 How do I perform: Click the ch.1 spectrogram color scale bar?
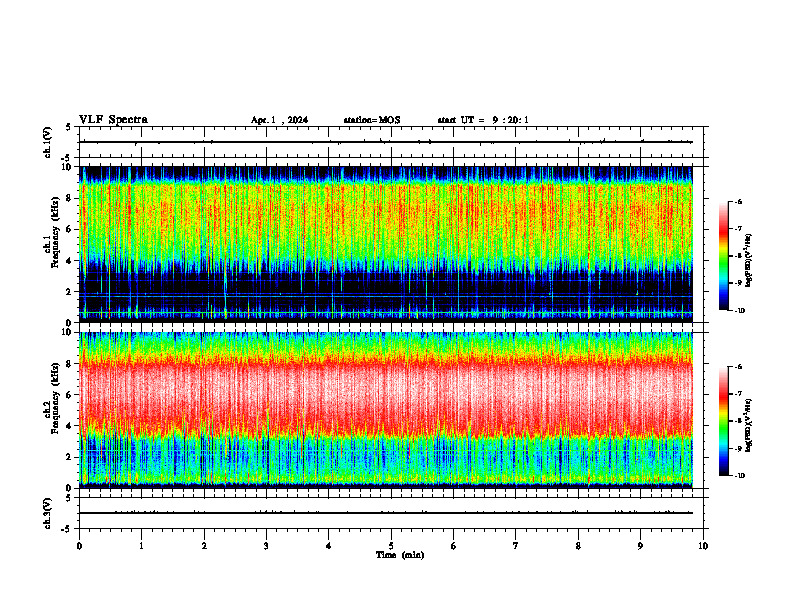tap(723, 256)
